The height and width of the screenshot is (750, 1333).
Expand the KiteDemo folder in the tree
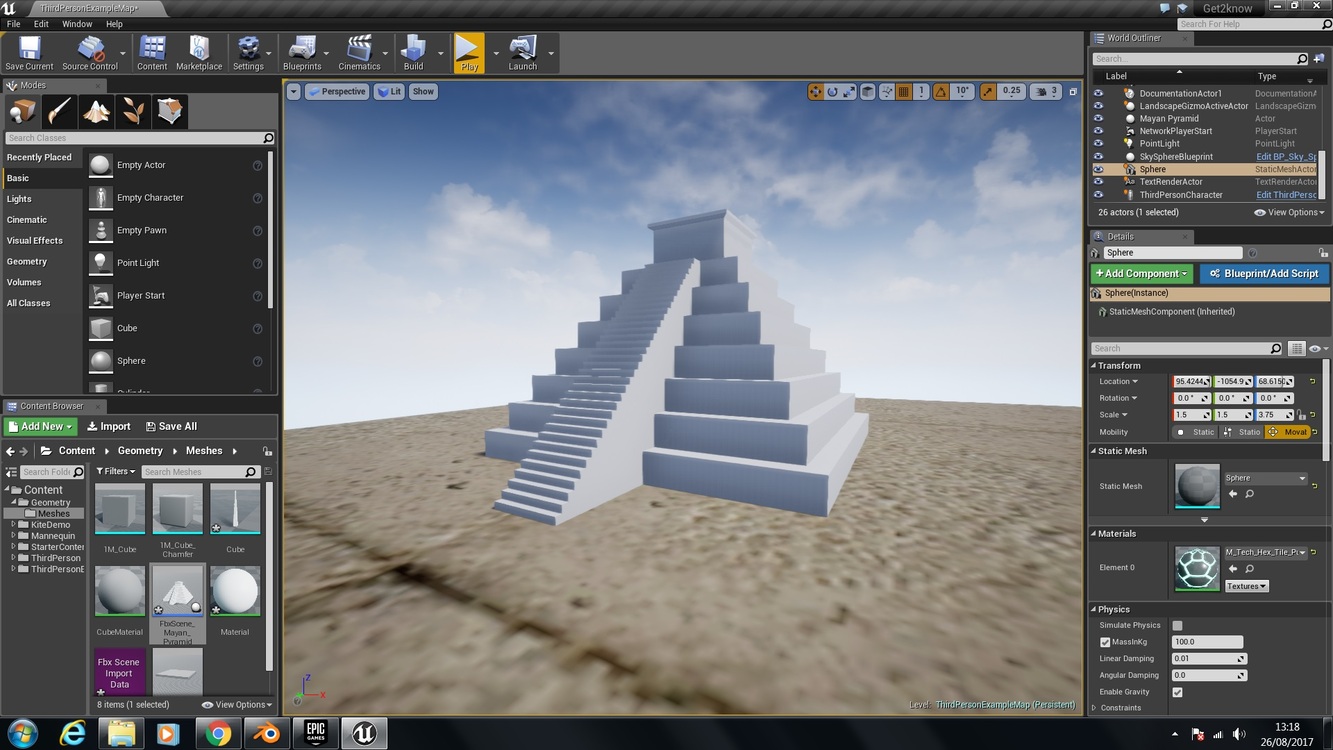click(x=13, y=524)
